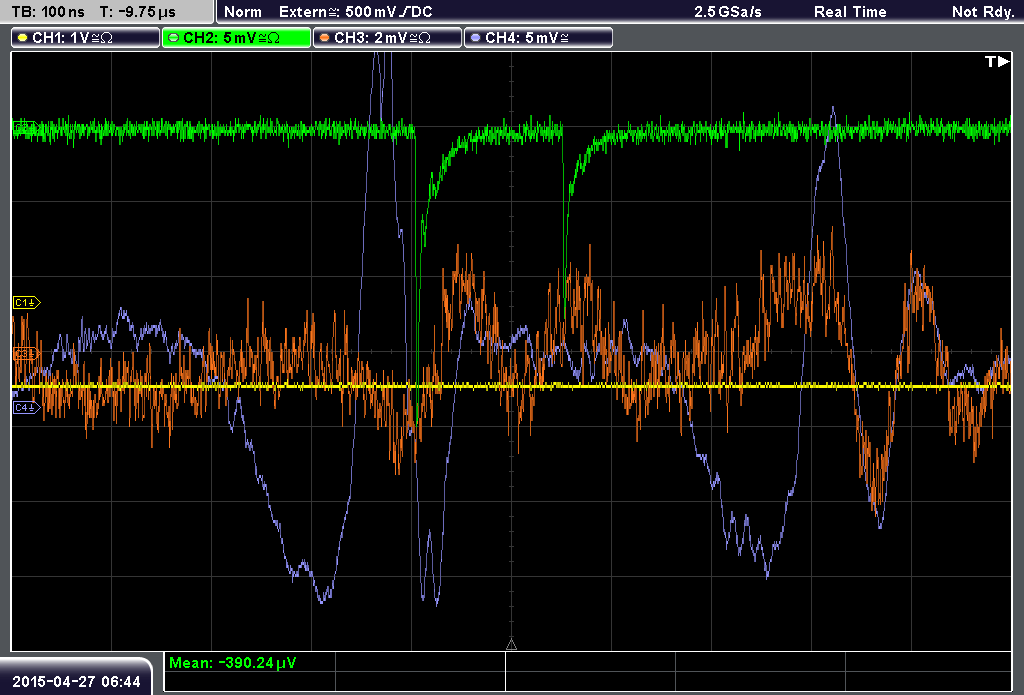Click the green C2 ground level marker
The height and width of the screenshot is (695, 1024).
pyautogui.click(x=27, y=127)
